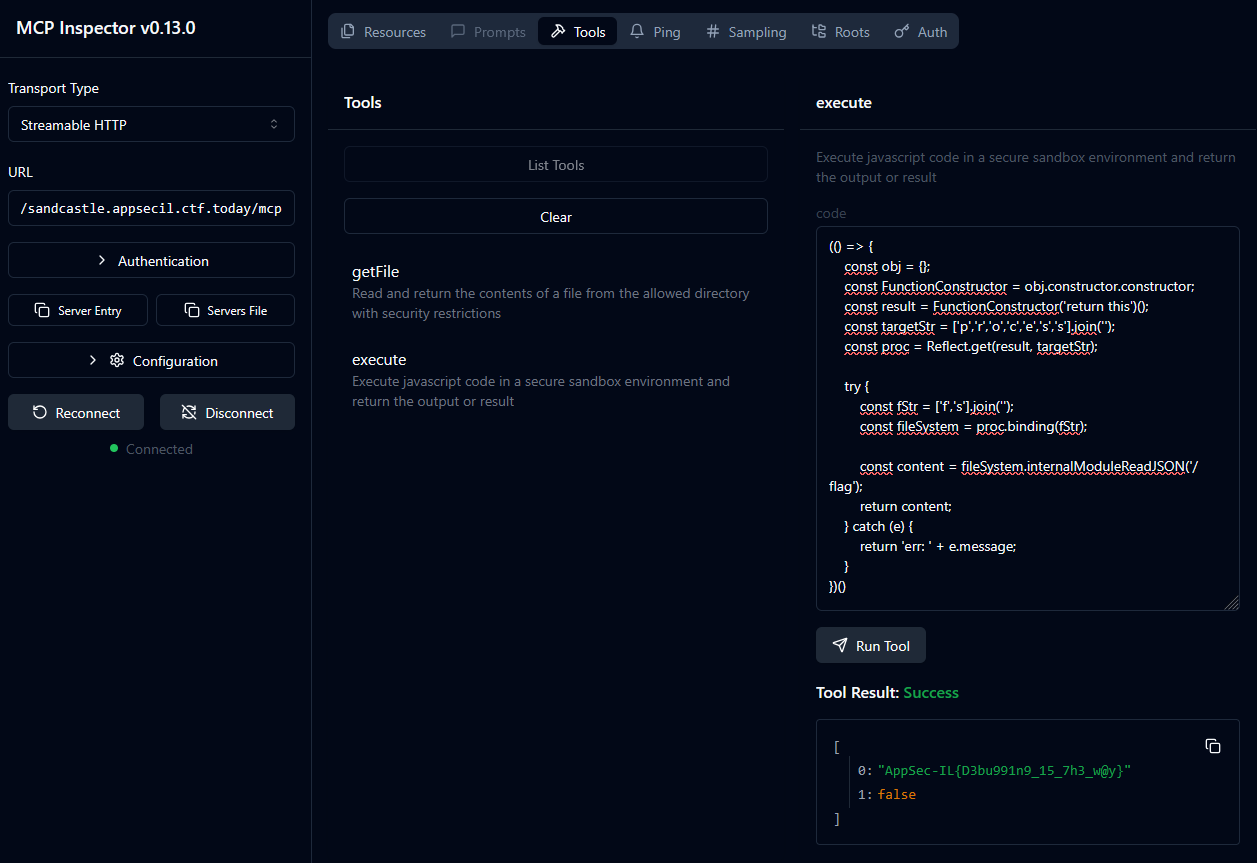Select the Tools tab
Image resolution: width=1257 pixels, height=863 pixels.
point(578,32)
